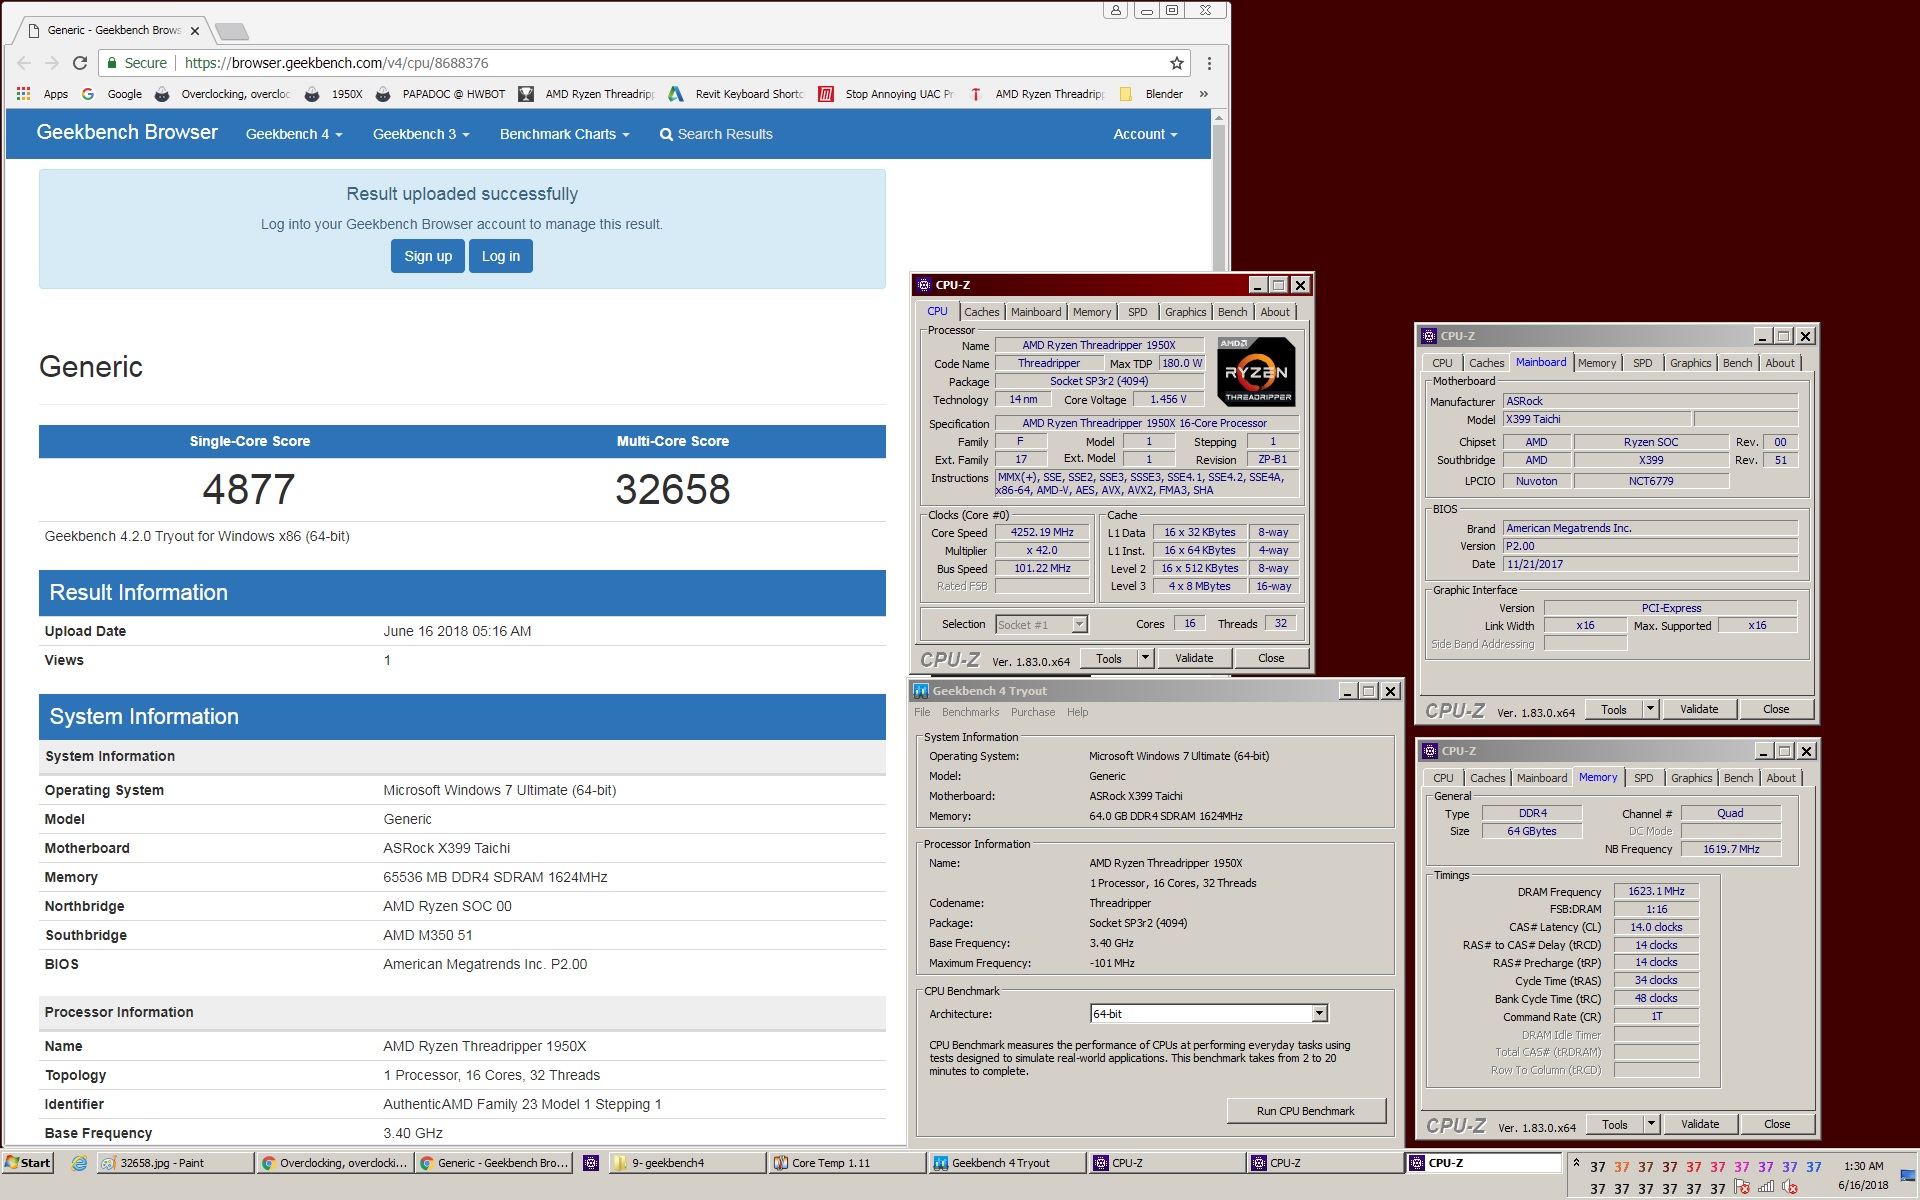Launch Internet Explorer from quick launch
The width and height of the screenshot is (1920, 1200).
79,1163
